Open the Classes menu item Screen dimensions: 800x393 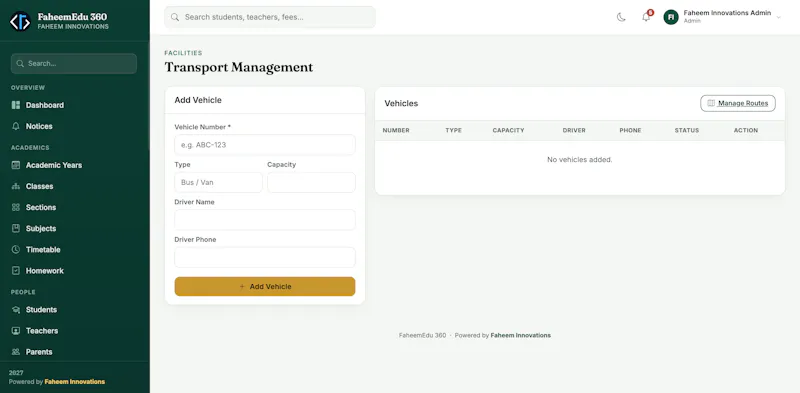[74, 186]
